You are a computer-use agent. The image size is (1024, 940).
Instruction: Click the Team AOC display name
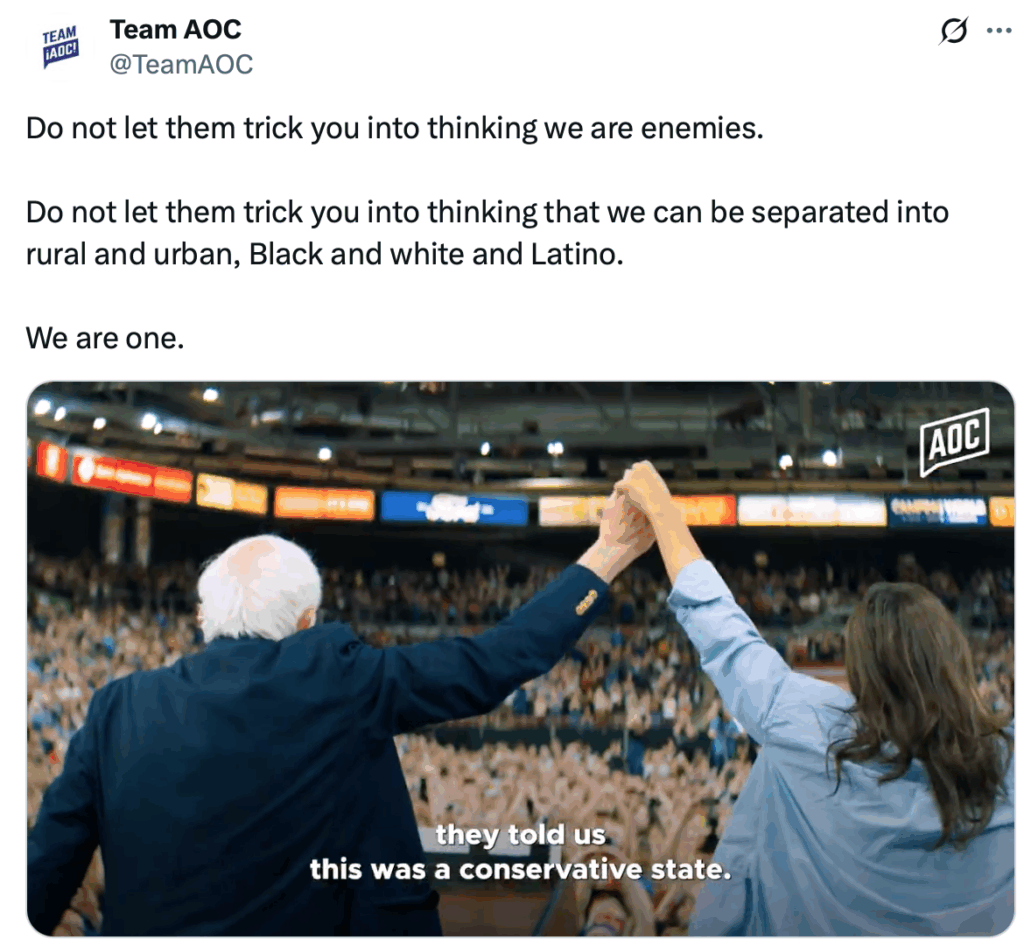pos(175,29)
